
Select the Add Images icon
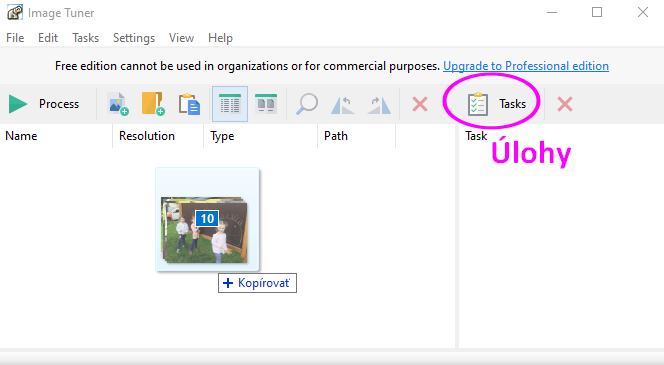[118, 104]
